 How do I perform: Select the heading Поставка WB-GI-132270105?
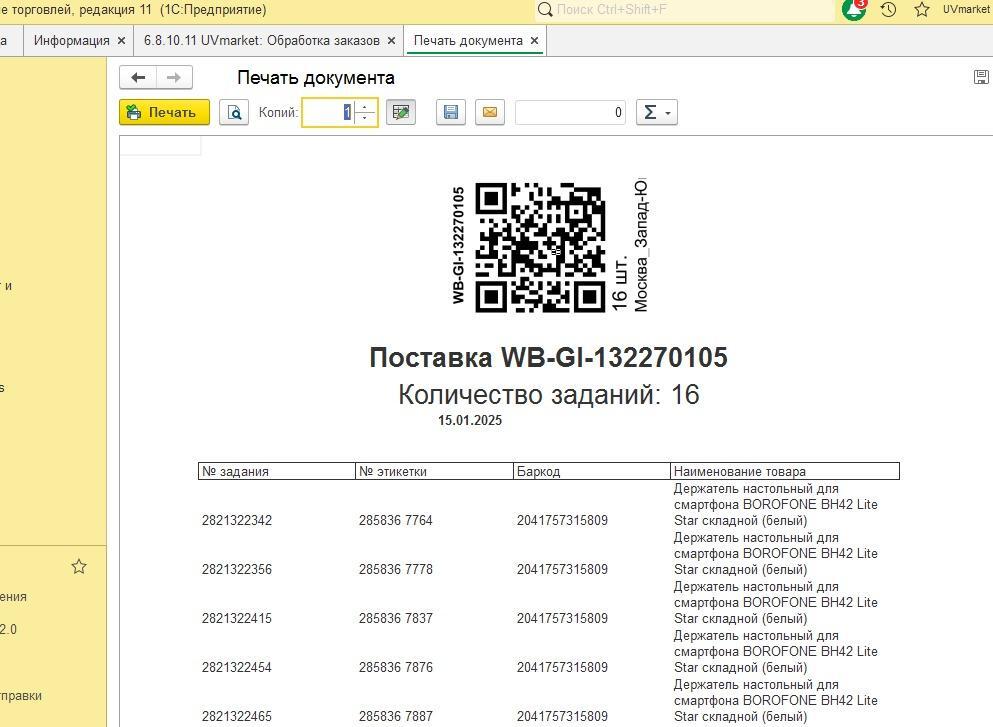[x=548, y=357]
